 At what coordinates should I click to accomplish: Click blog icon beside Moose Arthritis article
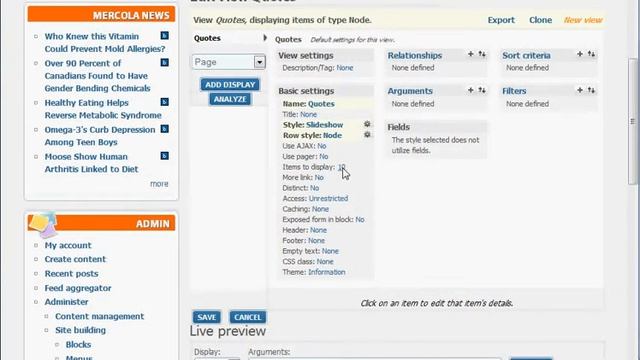click(164, 156)
